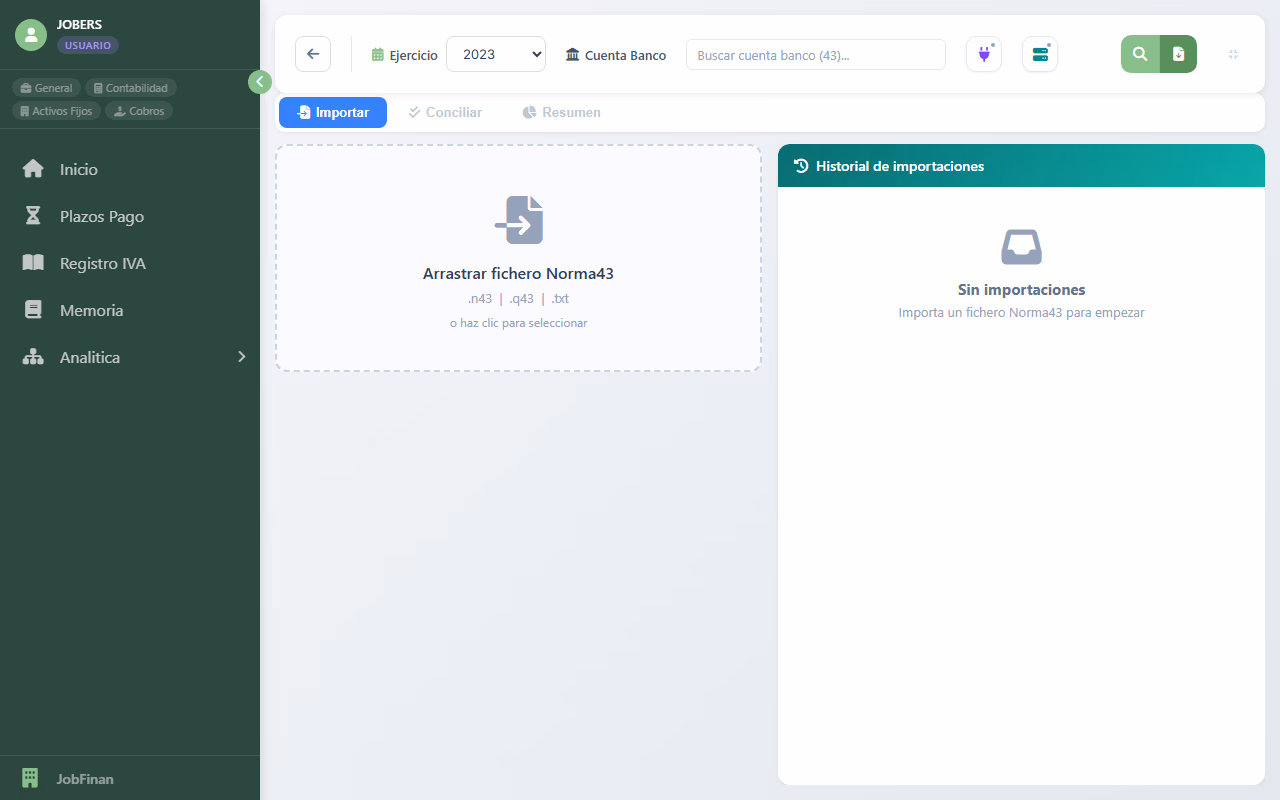Open the Ejercicio year dropdown
The width and height of the screenshot is (1280, 800).
click(x=495, y=54)
